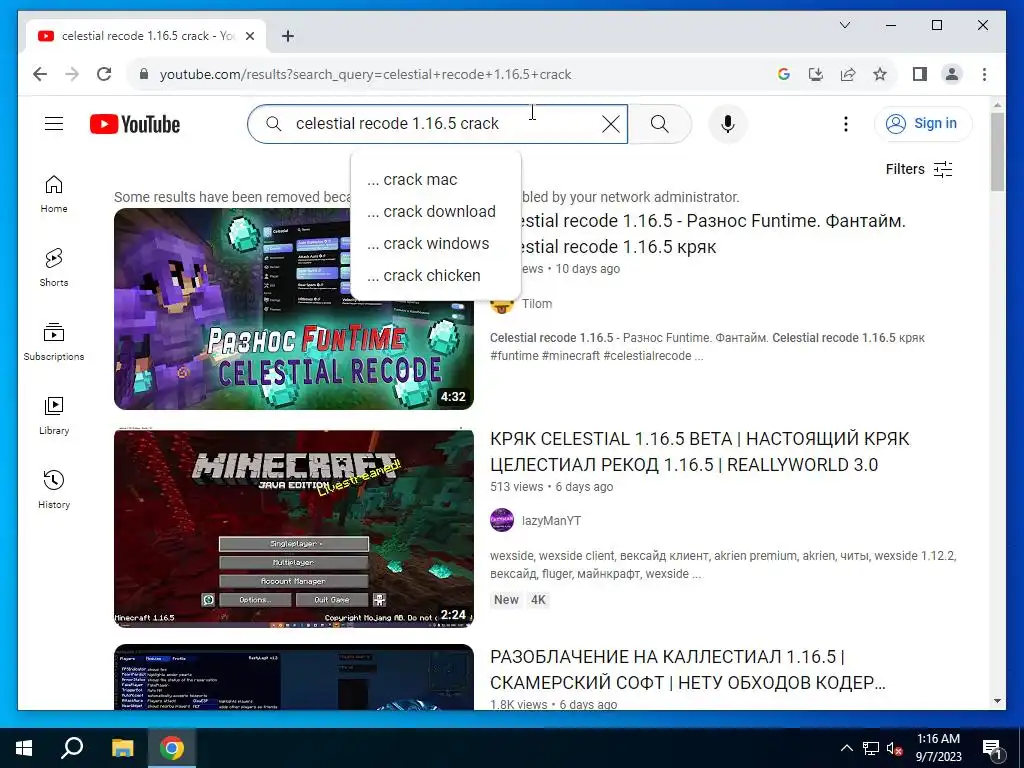Viewport: 1024px width, 768px height.
Task: Open the lazyManYT channel avatar
Action: click(x=502, y=520)
